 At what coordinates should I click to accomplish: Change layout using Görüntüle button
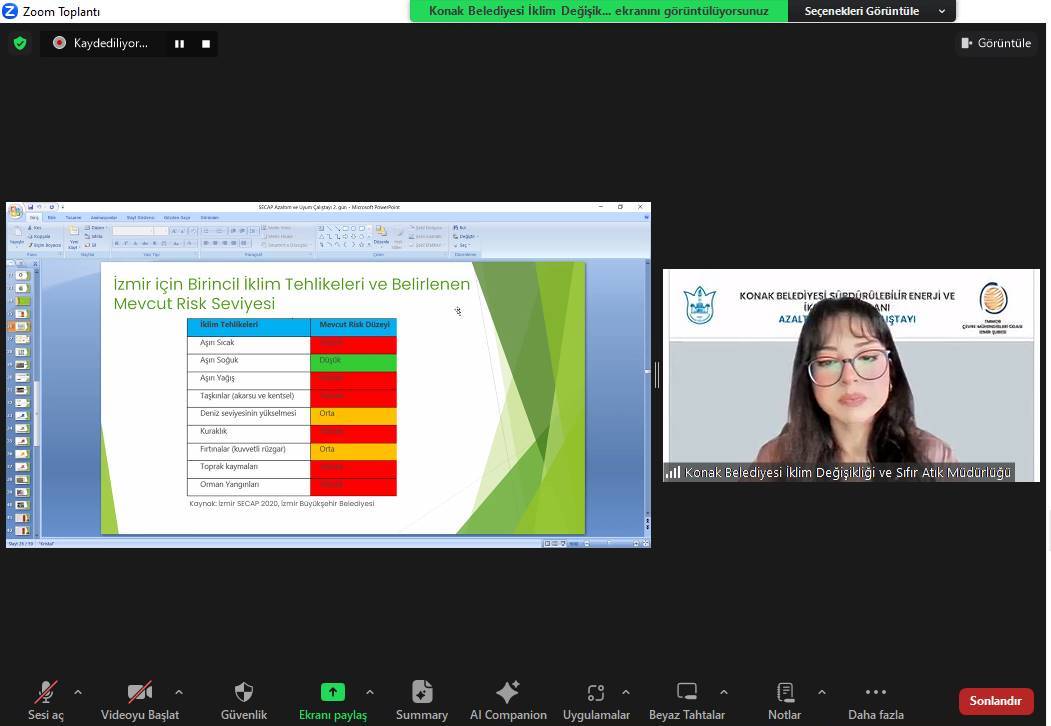point(995,43)
